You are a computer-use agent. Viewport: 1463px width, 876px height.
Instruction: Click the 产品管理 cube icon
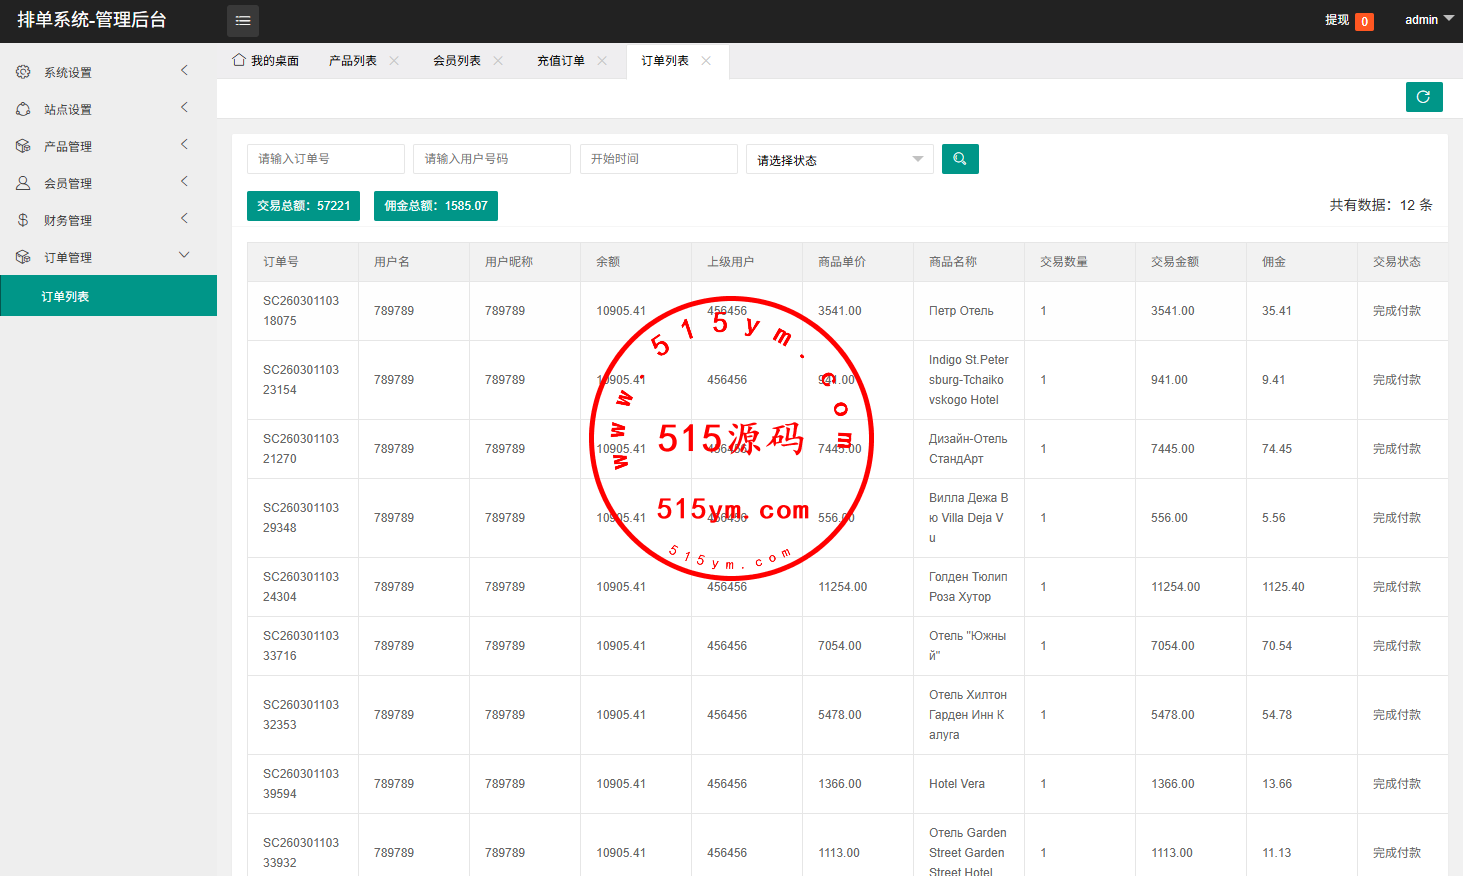tap(23, 146)
